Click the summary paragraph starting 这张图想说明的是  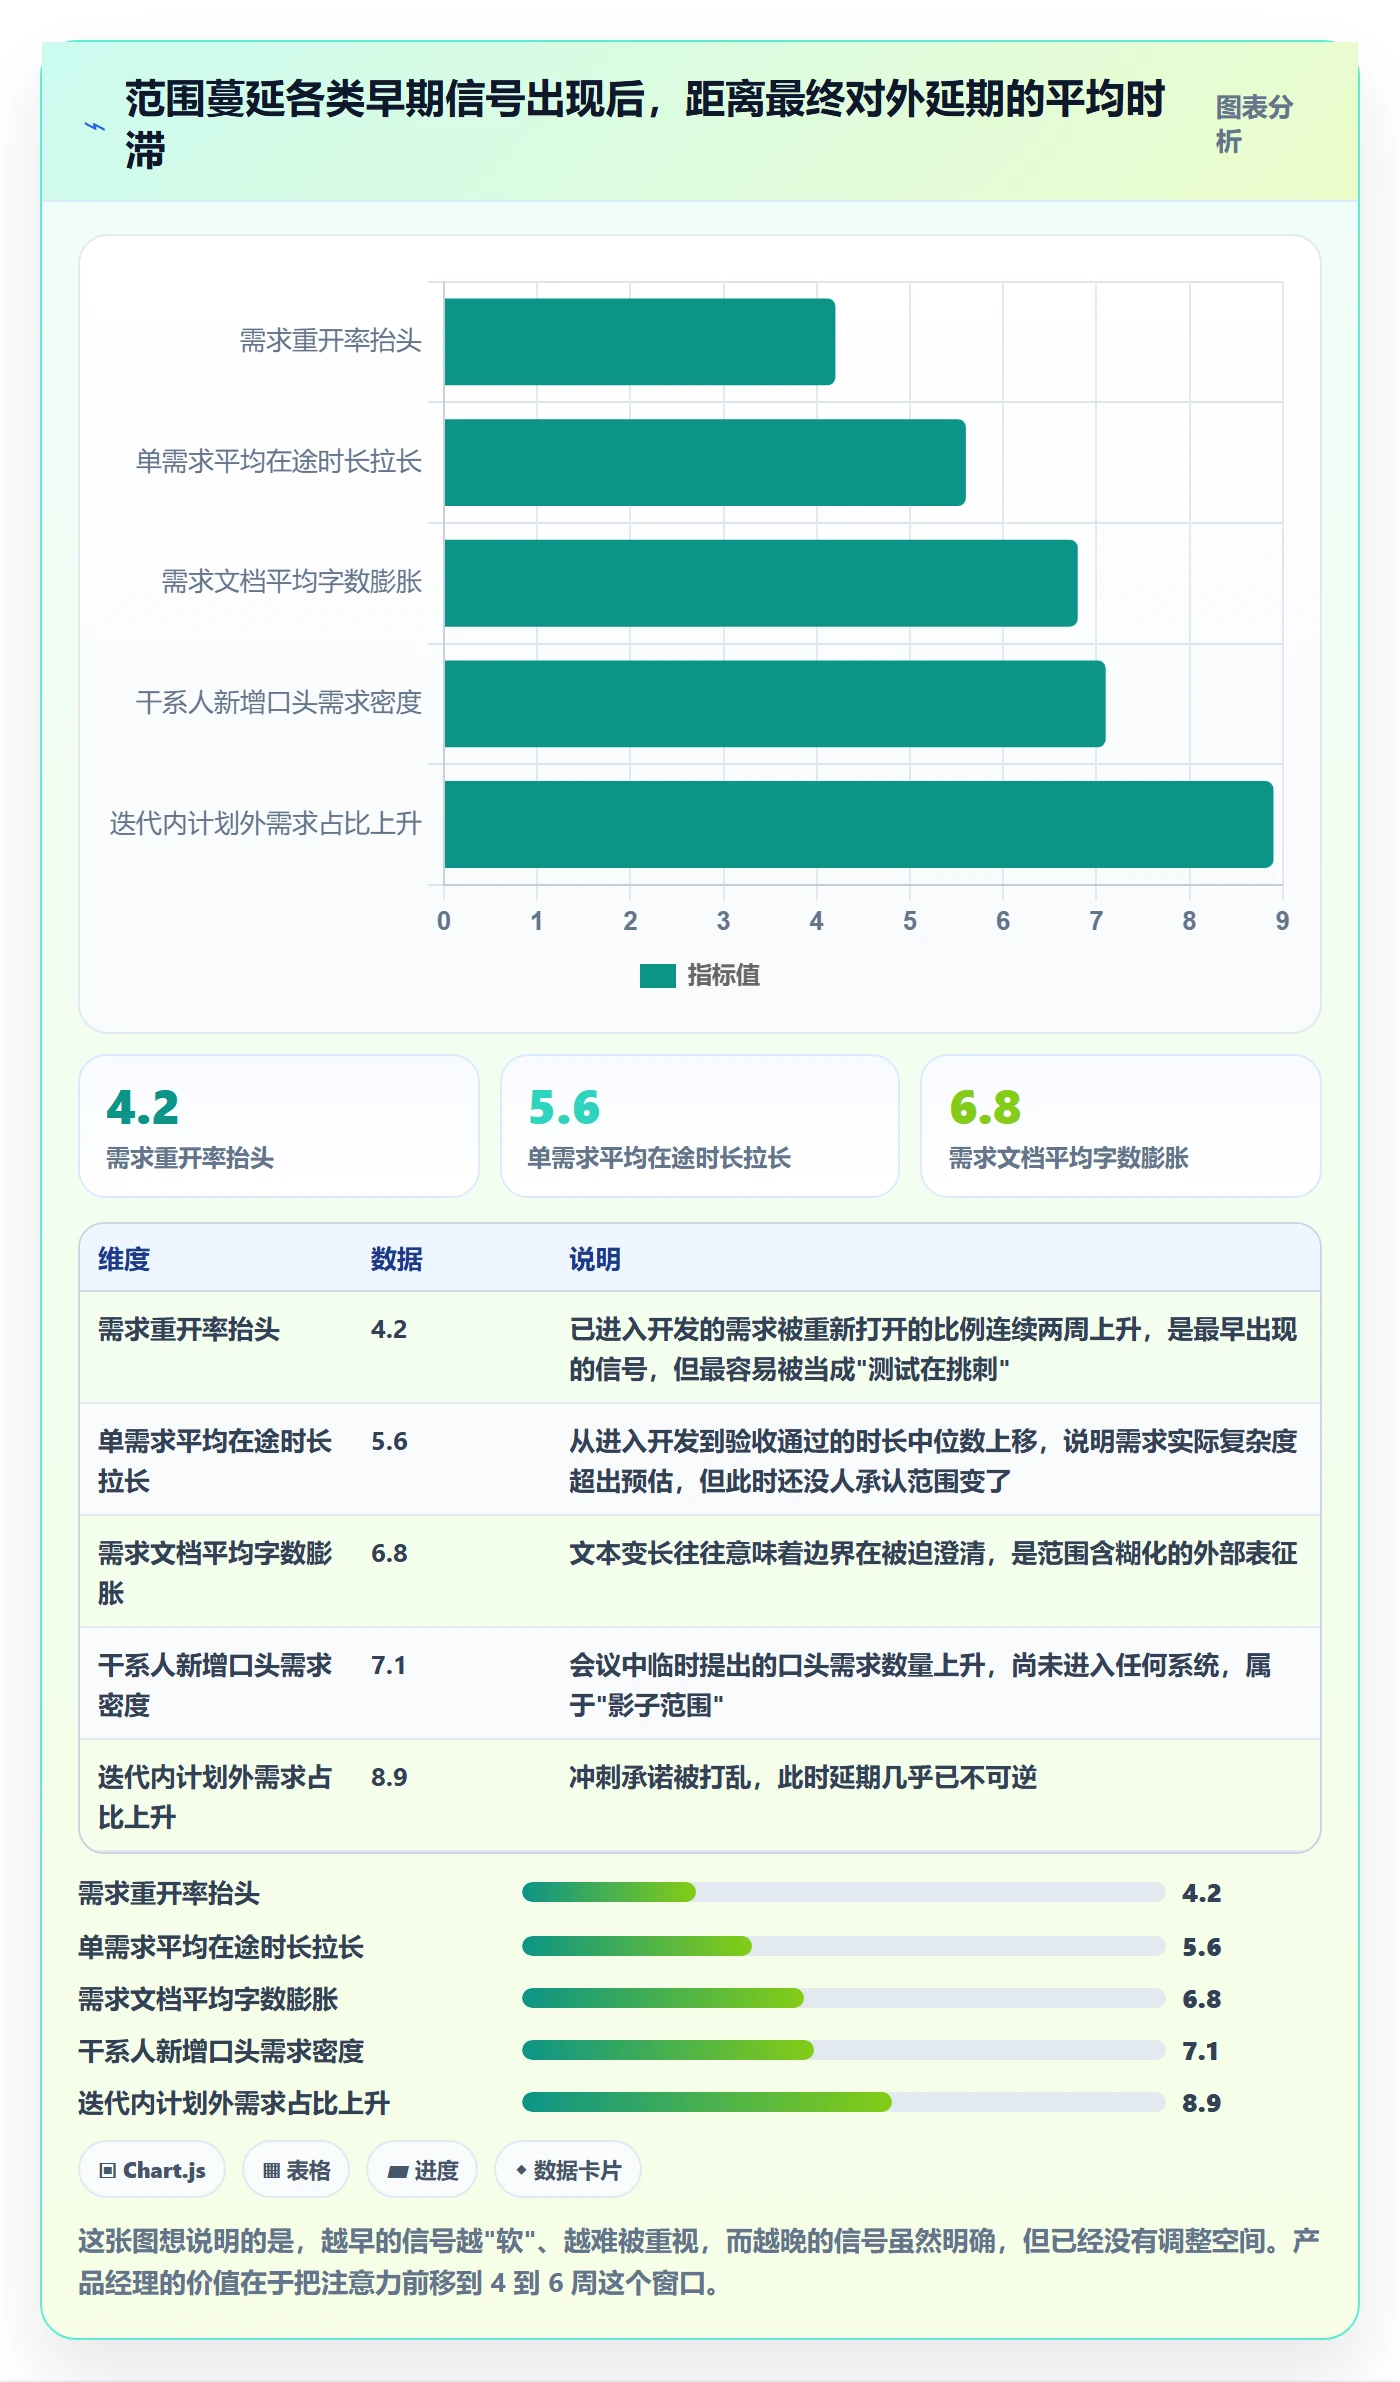(x=699, y=2262)
